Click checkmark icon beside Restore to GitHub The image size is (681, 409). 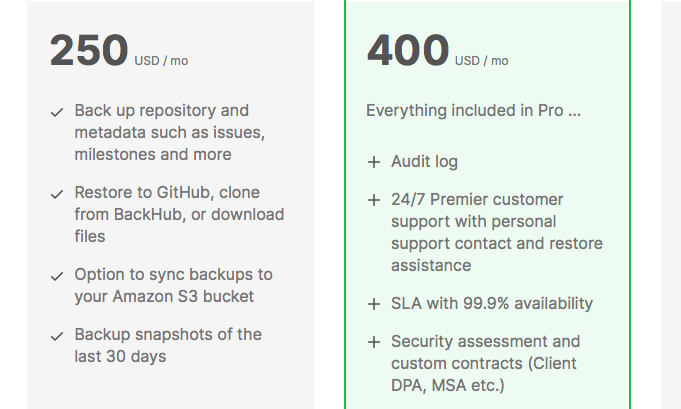tap(57, 195)
